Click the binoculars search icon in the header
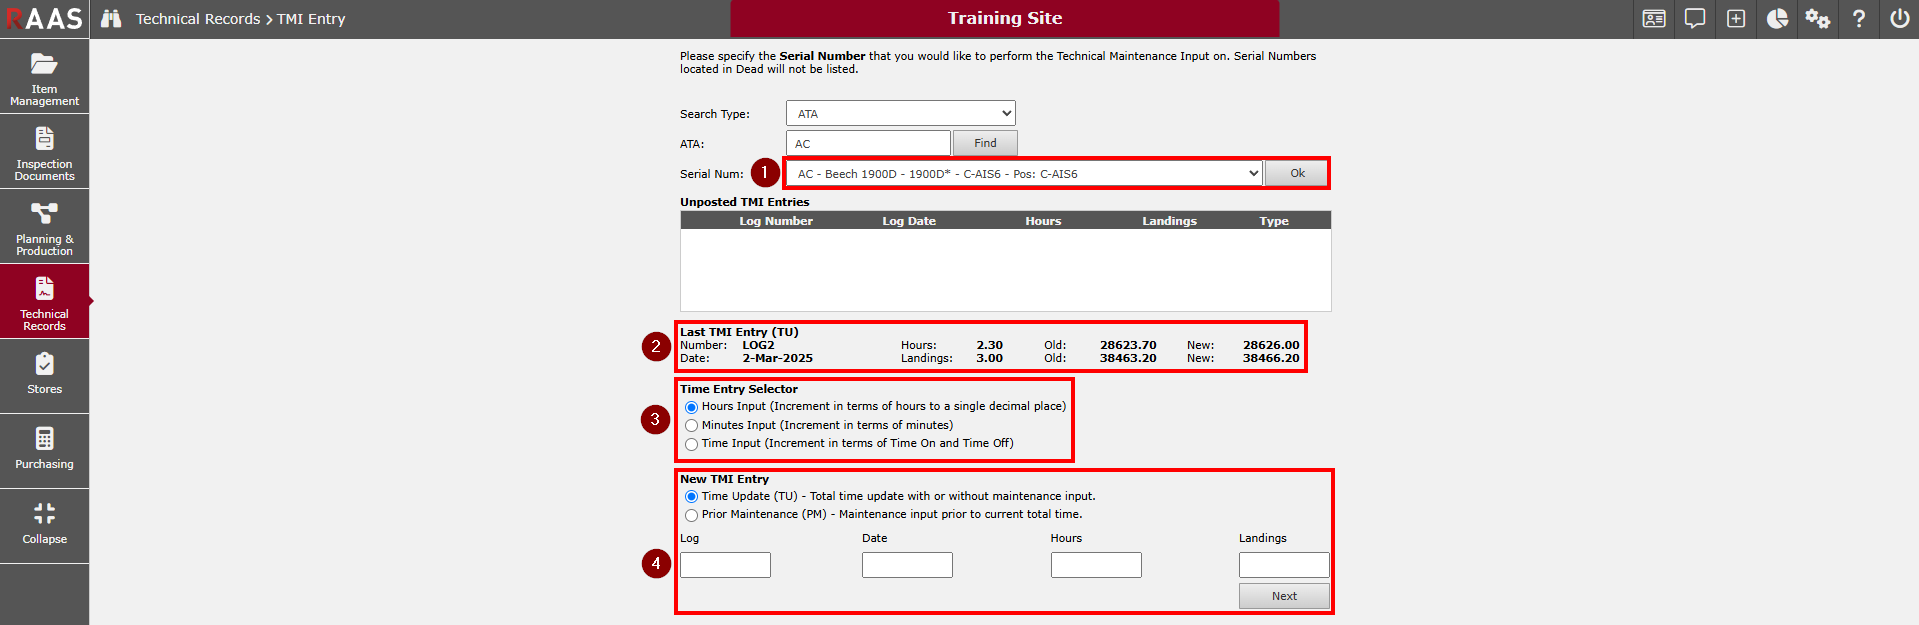This screenshot has width=1919, height=625. pyautogui.click(x=111, y=19)
